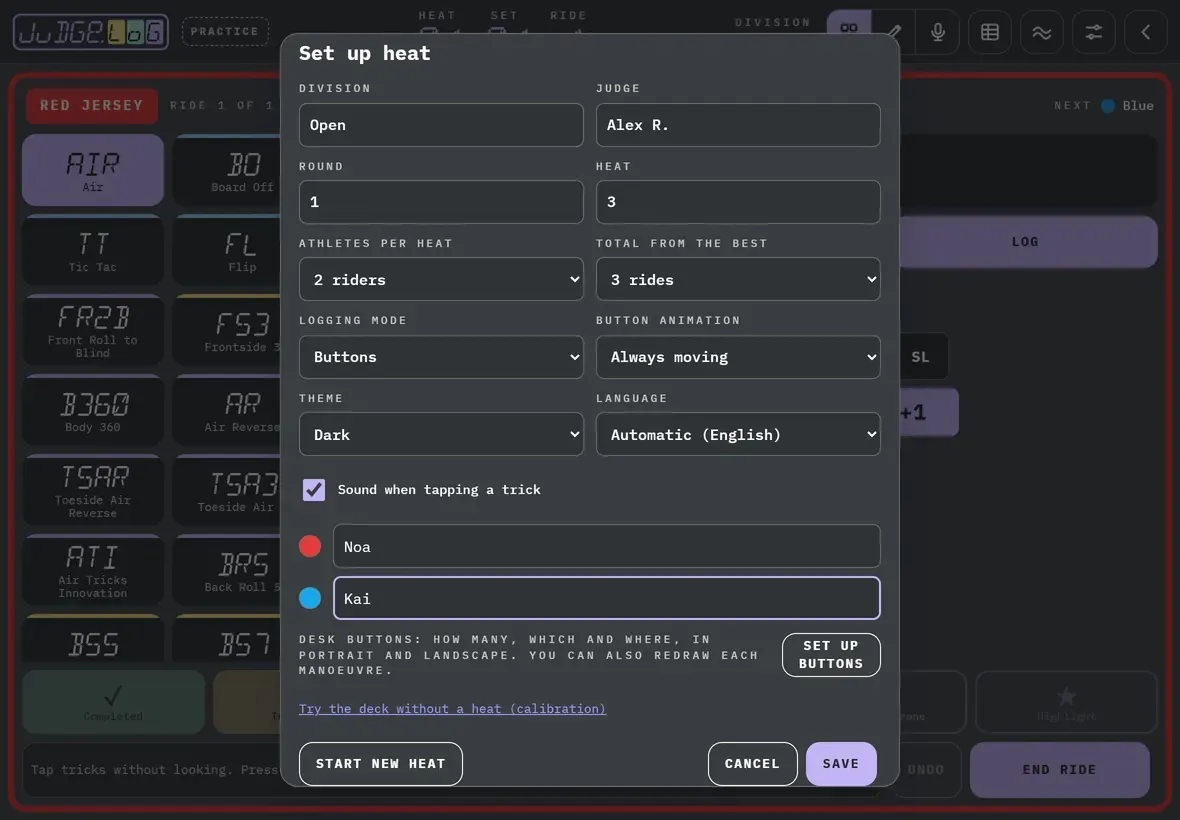1180x820 pixels.
Task: Tap the FL Flip trick button
Action: tap(227, 251)
